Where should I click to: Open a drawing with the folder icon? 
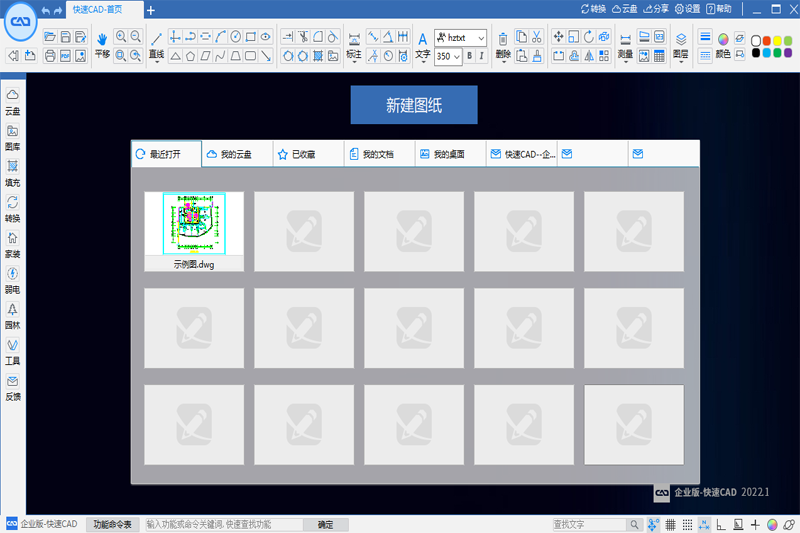pyautogui.click(x=49, y=37)
